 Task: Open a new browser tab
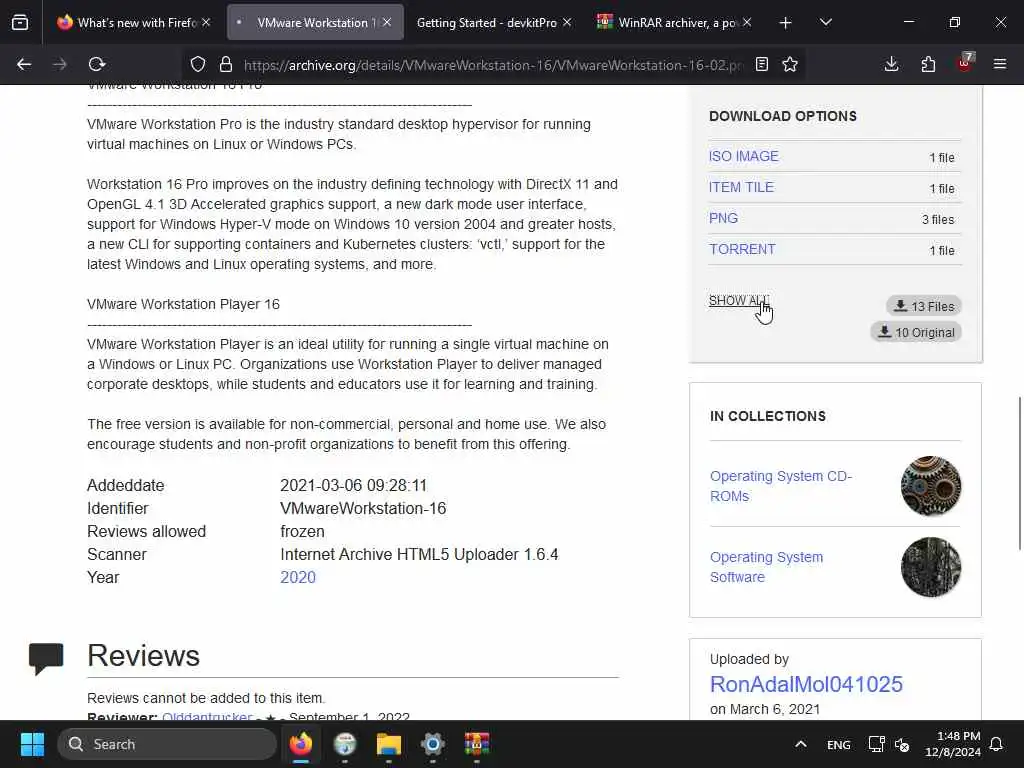click(x=786, y=23)
